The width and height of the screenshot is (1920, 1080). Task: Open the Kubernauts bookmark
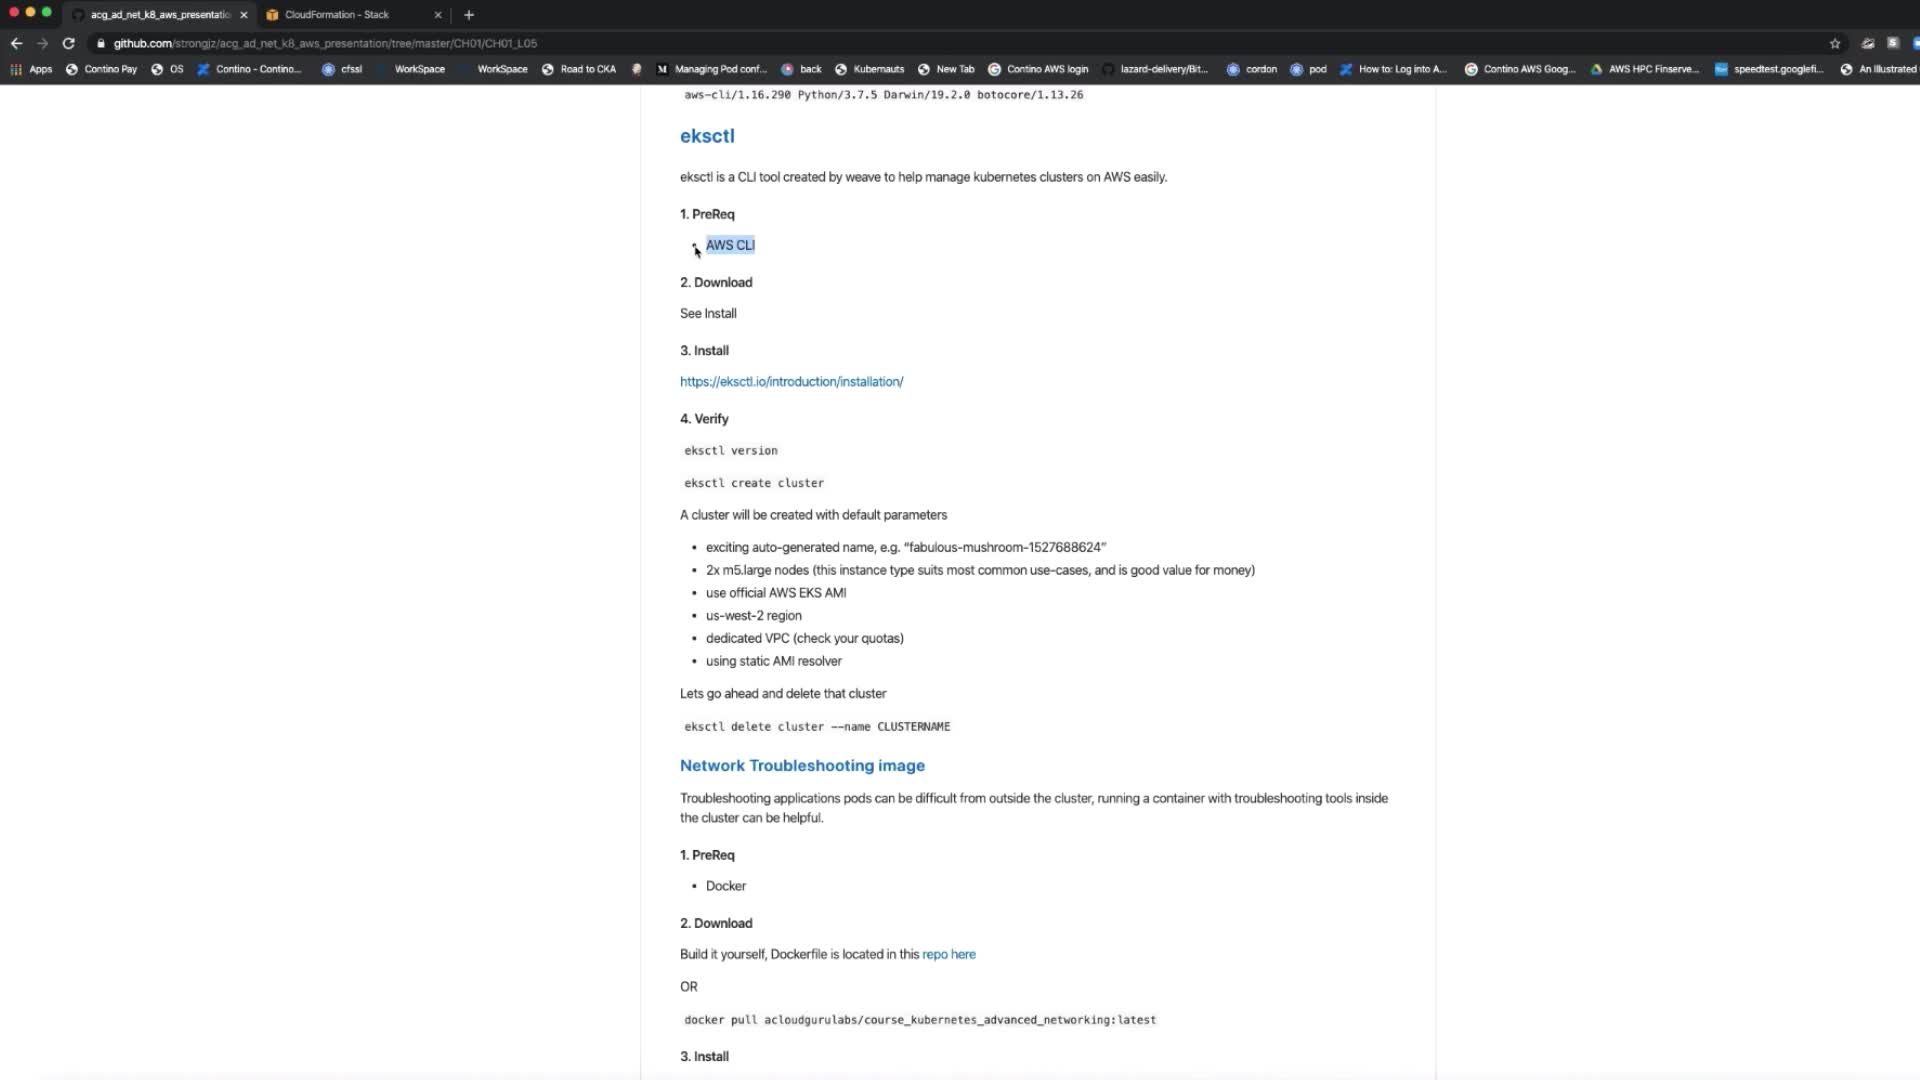[878, 69]
